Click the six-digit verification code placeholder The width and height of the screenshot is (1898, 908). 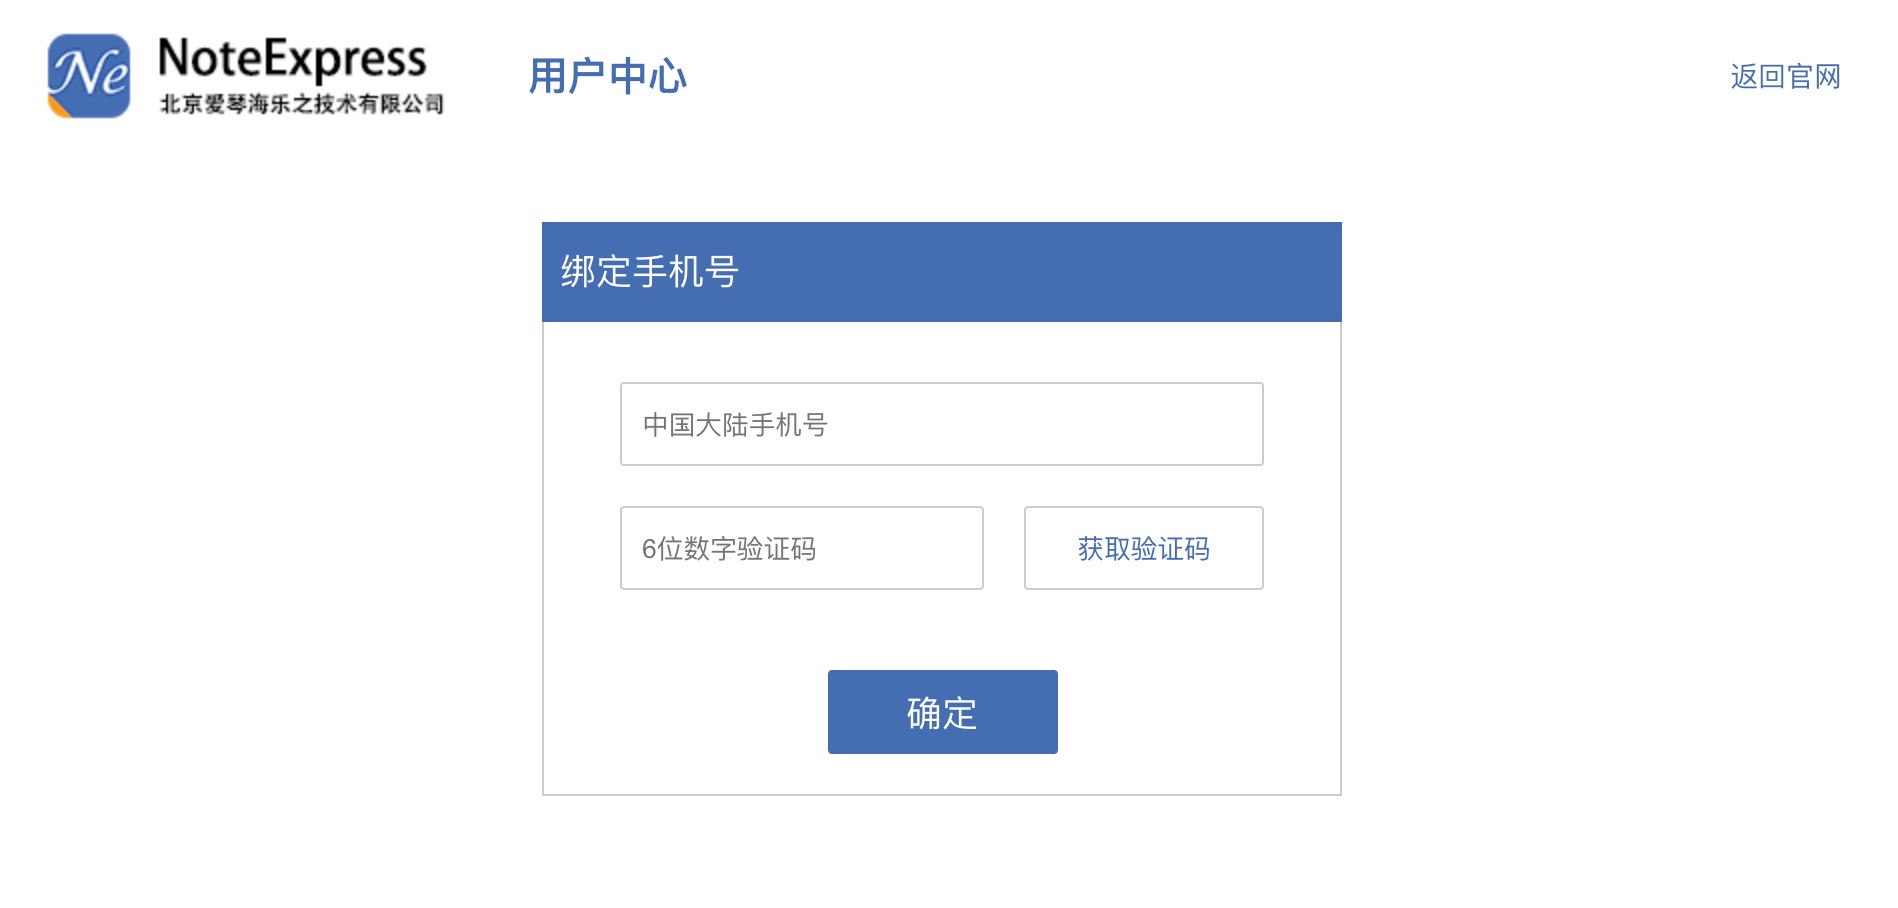point(729,549)
